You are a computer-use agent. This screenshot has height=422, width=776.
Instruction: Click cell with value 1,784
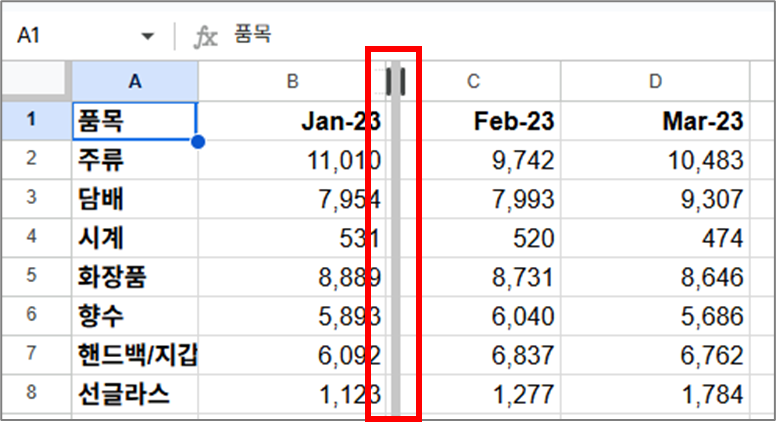click(655, 394)
